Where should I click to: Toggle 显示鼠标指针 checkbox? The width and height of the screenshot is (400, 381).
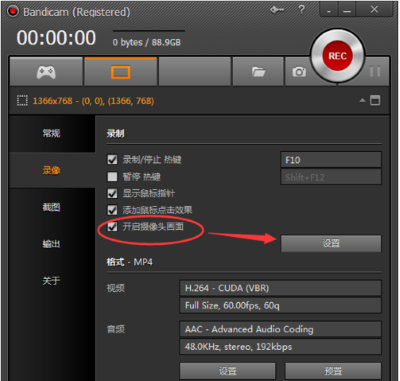click(x=112, y=193)
